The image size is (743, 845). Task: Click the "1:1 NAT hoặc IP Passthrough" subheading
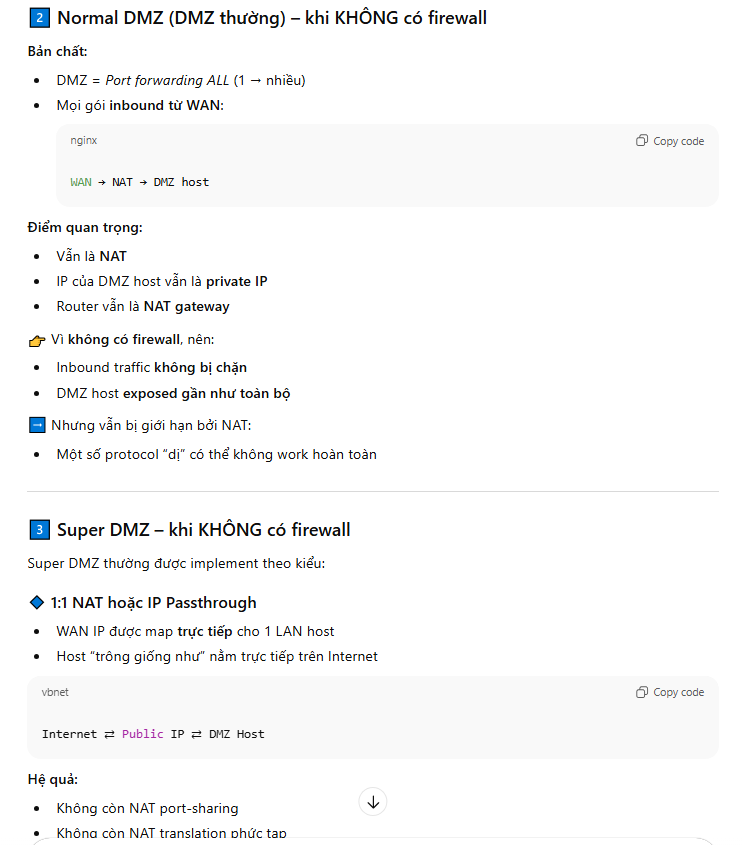(x=153, y=603)
